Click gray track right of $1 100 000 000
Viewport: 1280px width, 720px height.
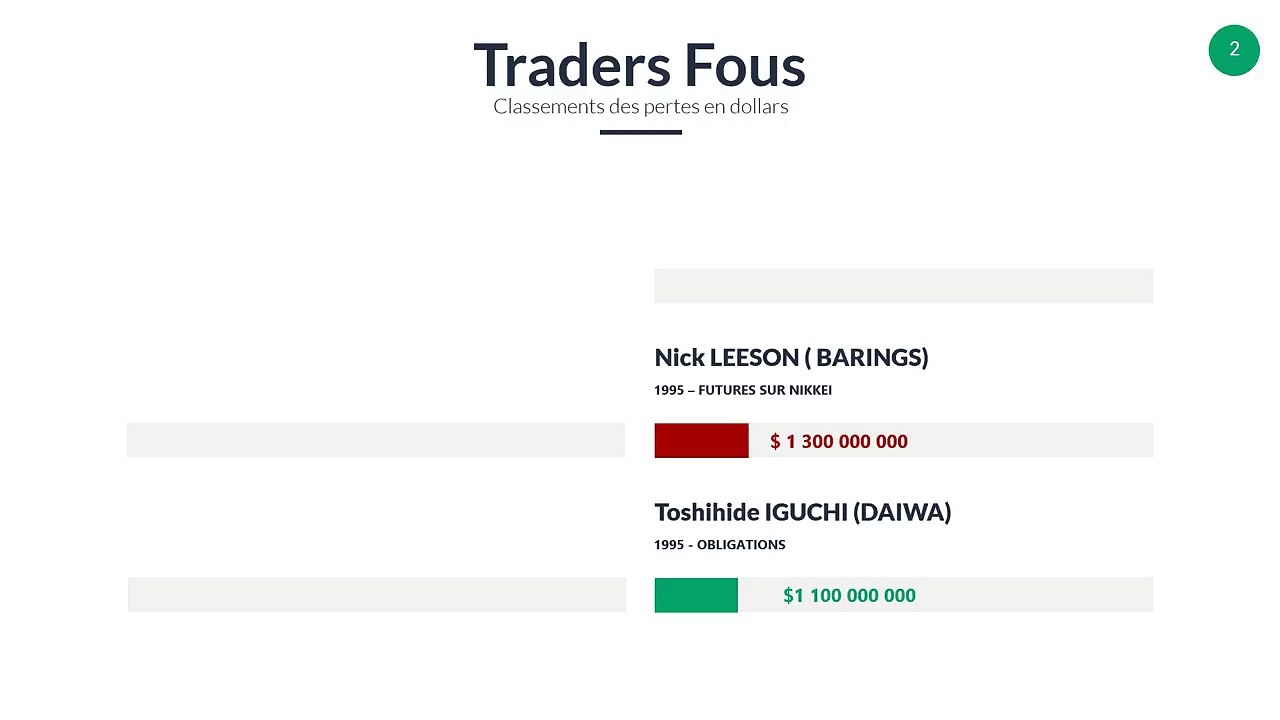coord(1035,595)
